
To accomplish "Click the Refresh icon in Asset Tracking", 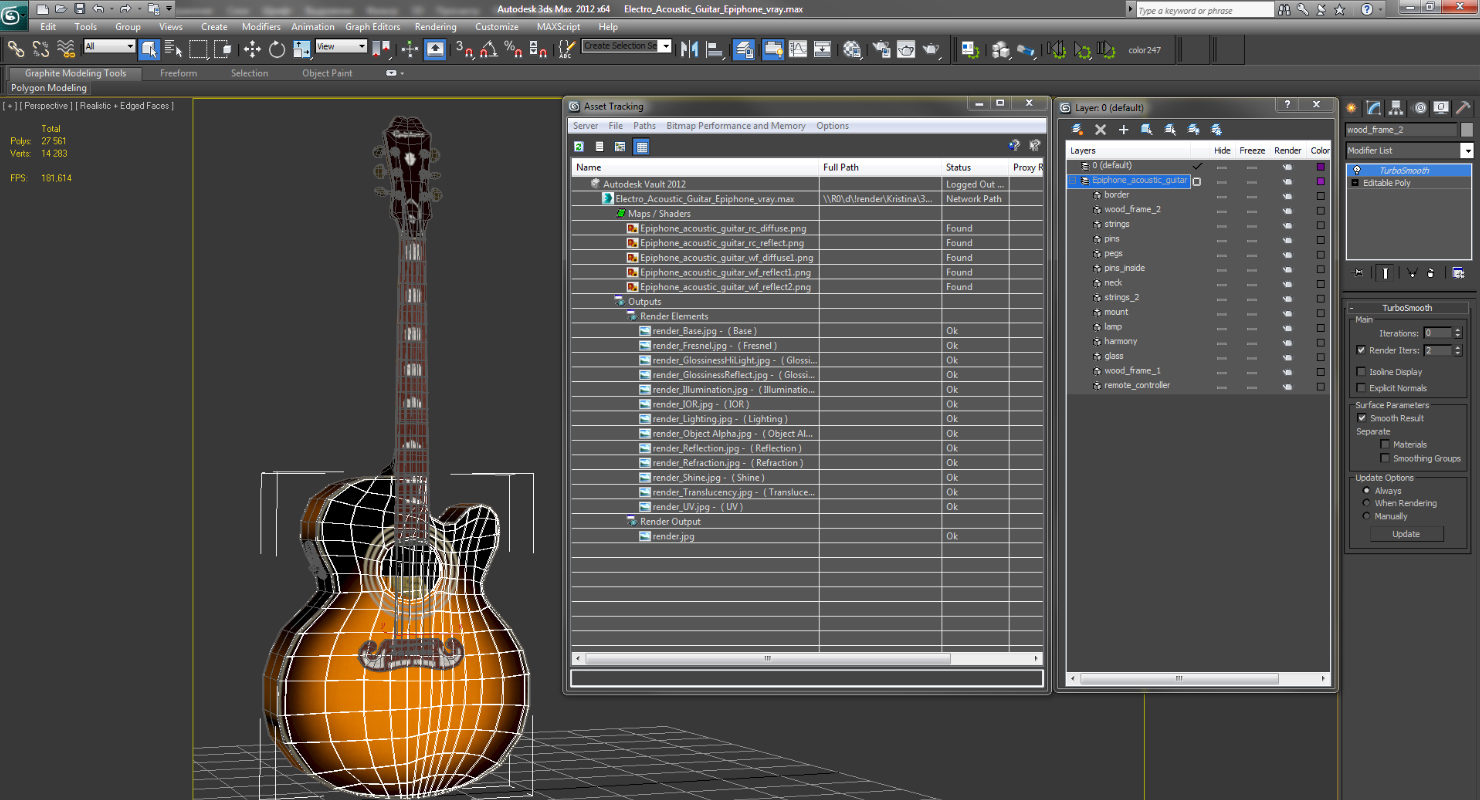I will (579, 147).
